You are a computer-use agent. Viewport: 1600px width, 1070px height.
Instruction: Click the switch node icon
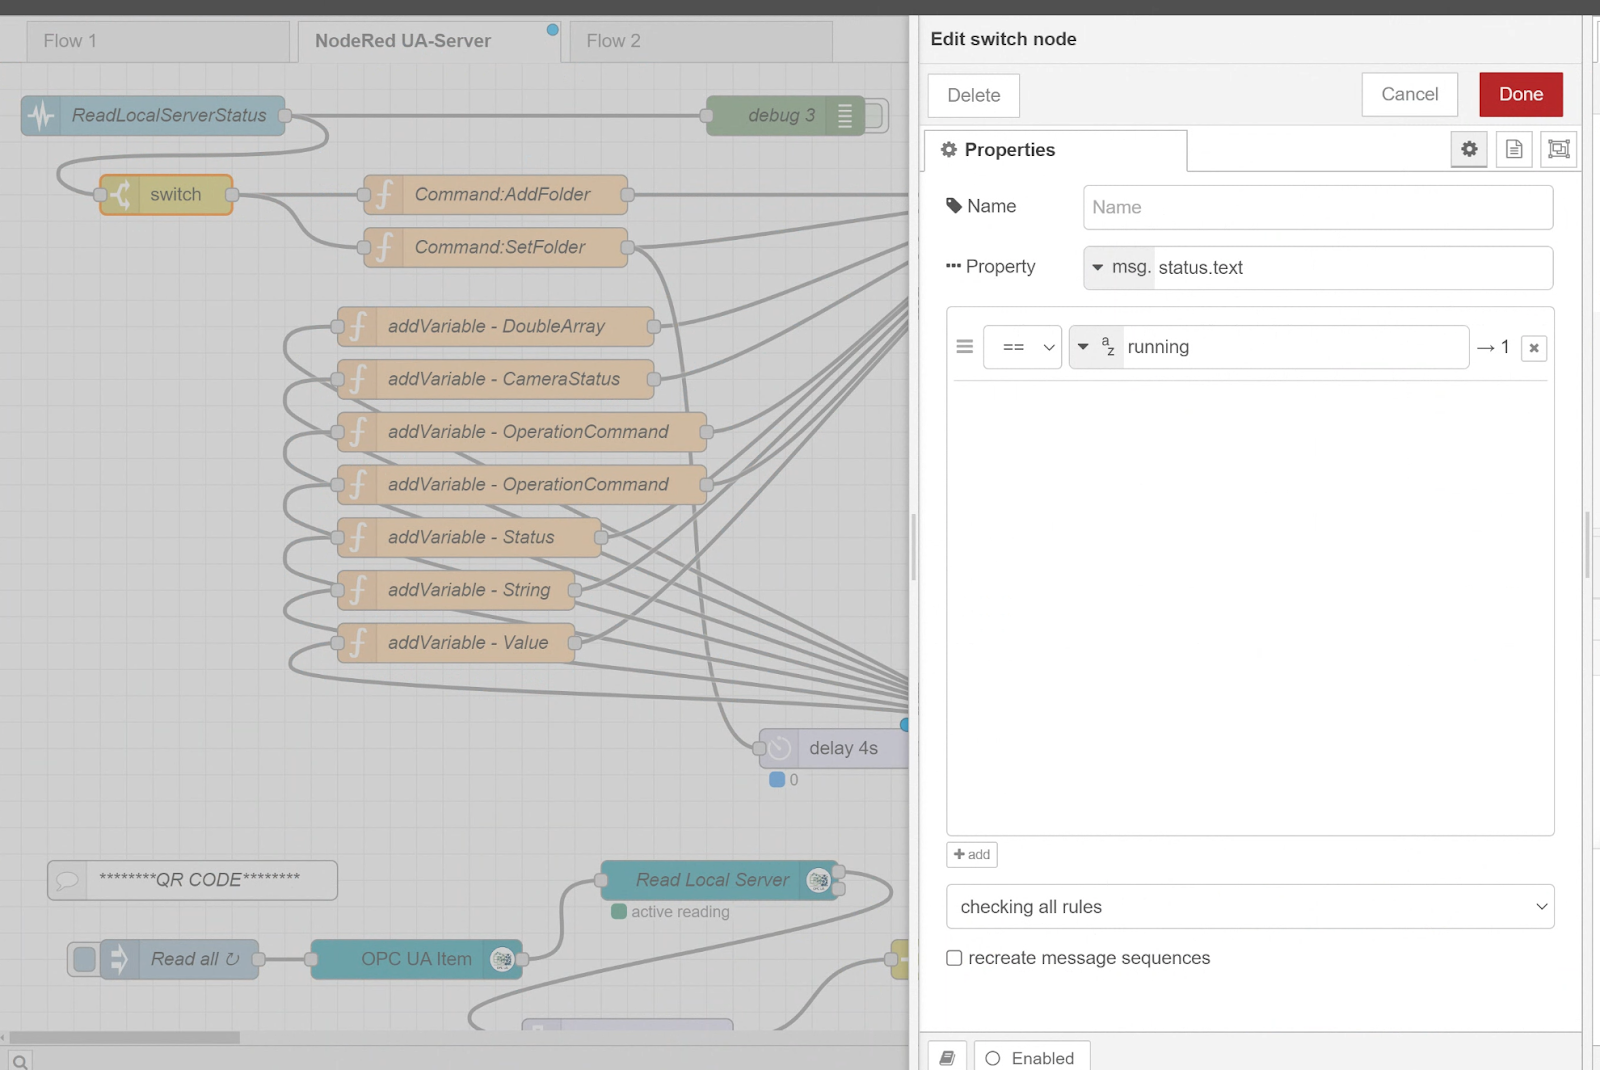tap(120, 195)
